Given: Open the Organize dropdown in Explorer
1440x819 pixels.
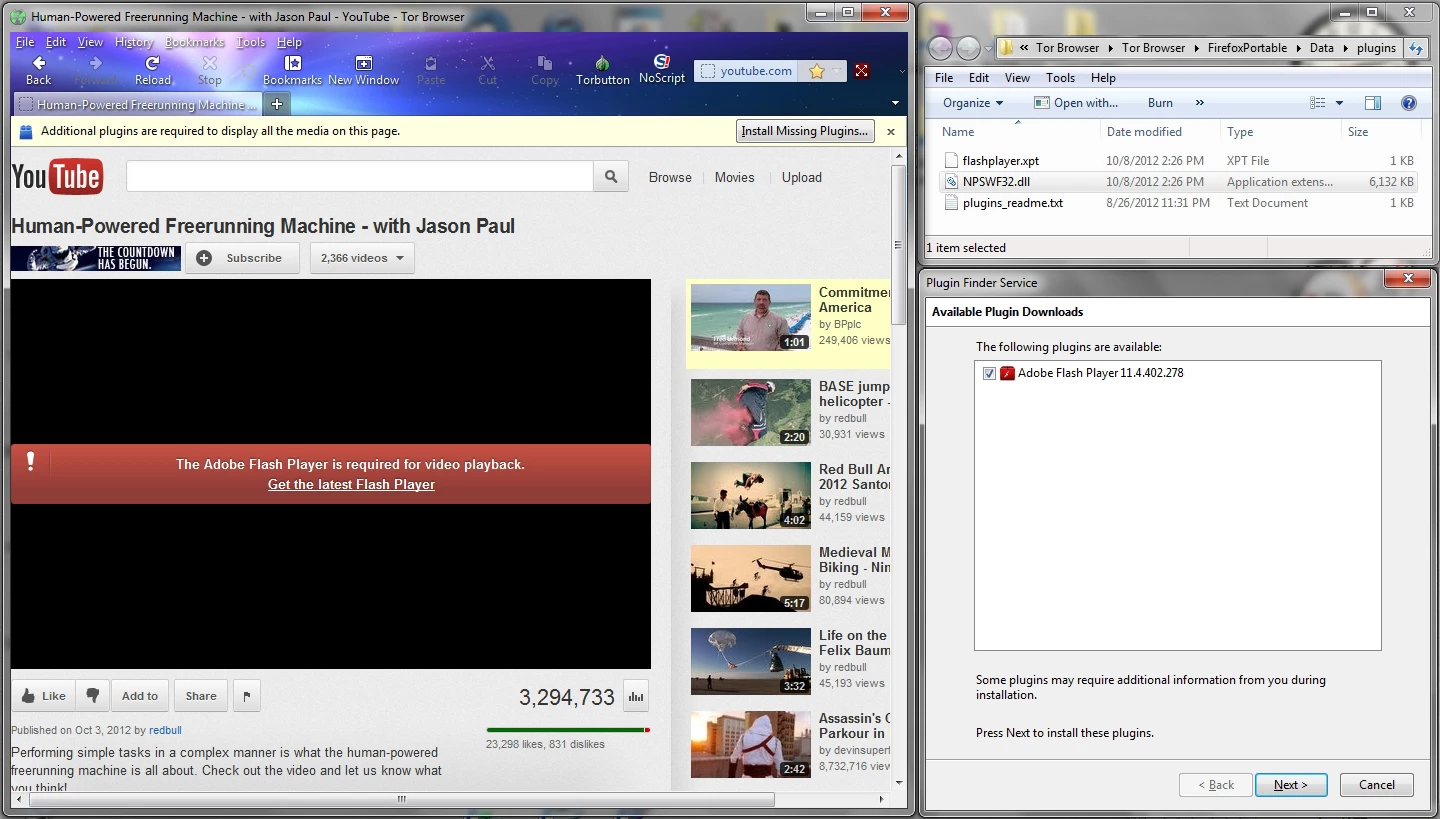Looking at the screenshot, I should tap(972, 103).
